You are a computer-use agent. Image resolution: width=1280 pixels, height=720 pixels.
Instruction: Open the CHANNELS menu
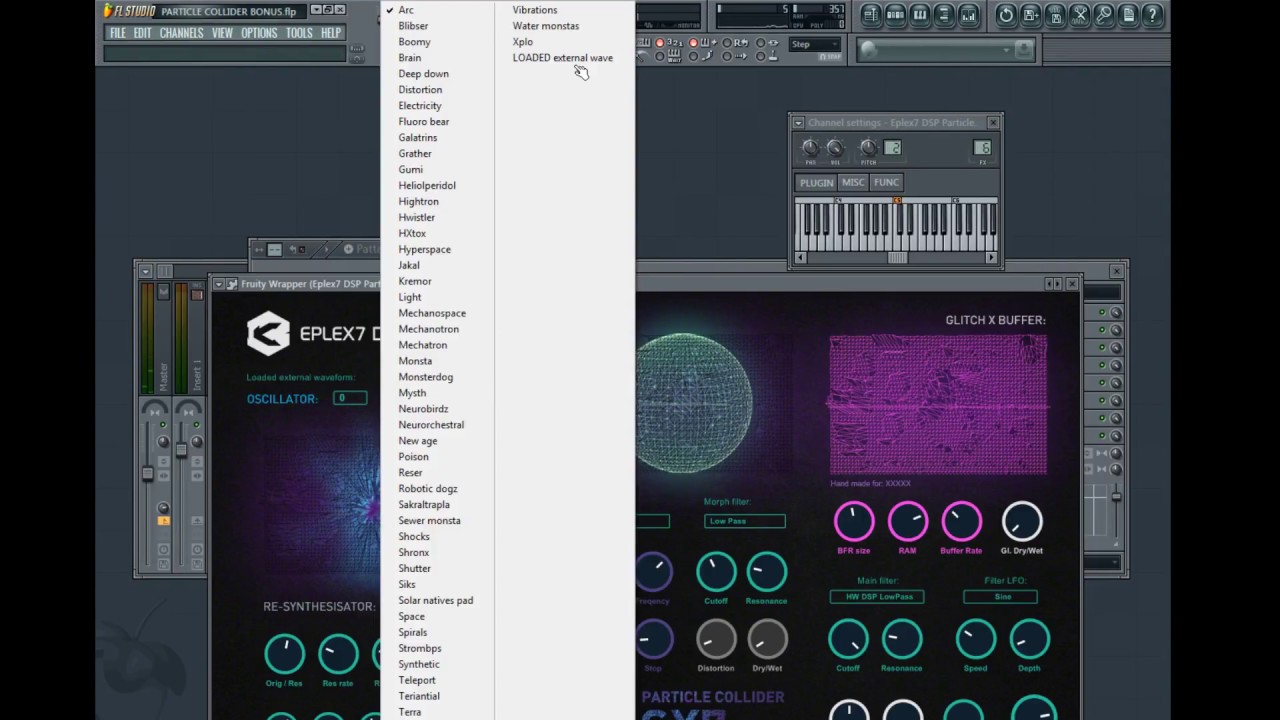(x=181, y=33)
